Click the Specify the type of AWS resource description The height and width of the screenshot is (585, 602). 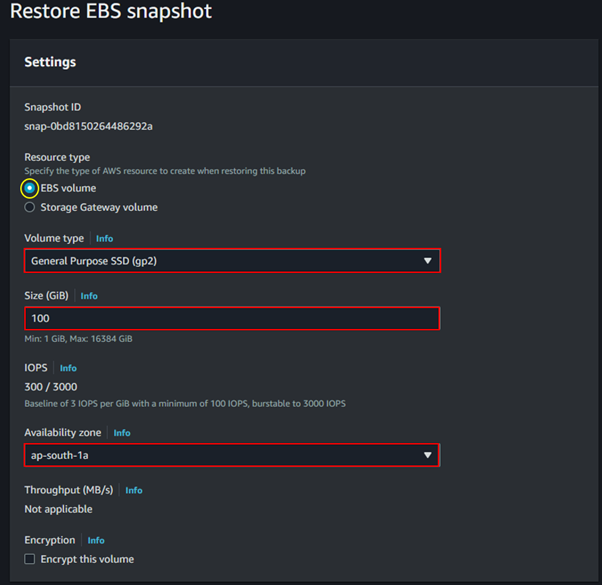(x=165, y=171)
